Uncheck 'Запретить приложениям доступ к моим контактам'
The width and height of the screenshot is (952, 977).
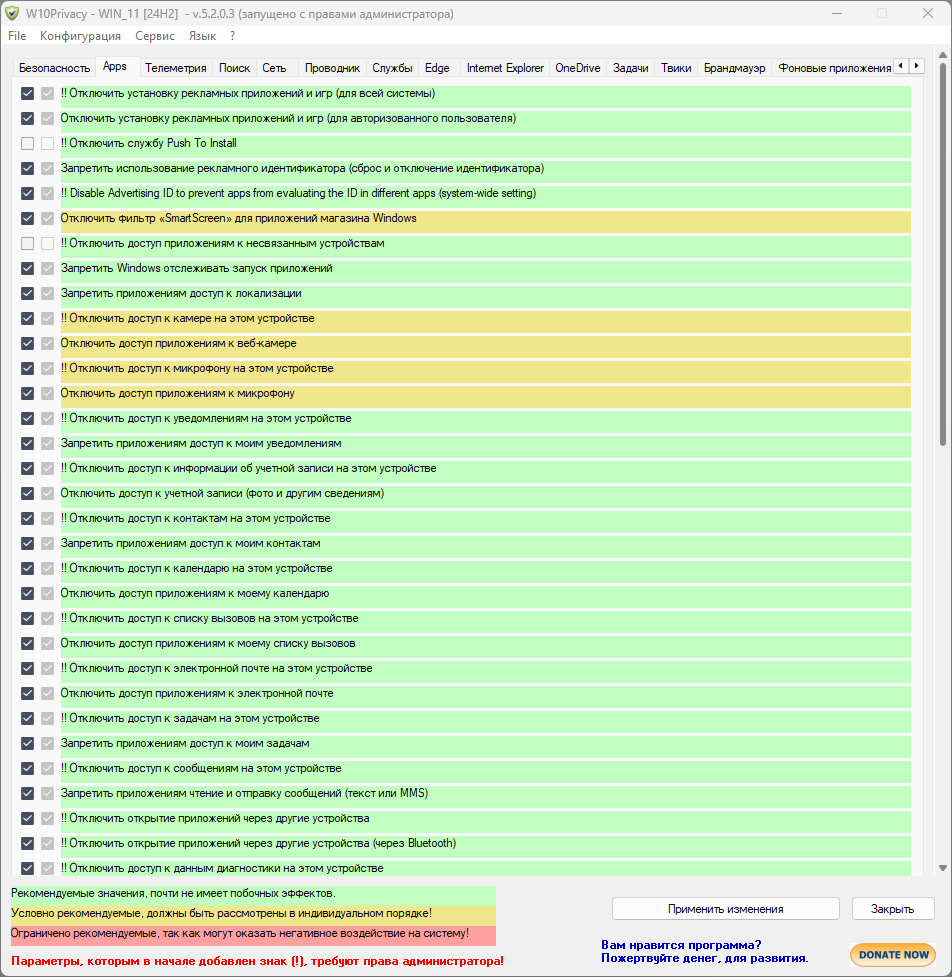point(27,543)
